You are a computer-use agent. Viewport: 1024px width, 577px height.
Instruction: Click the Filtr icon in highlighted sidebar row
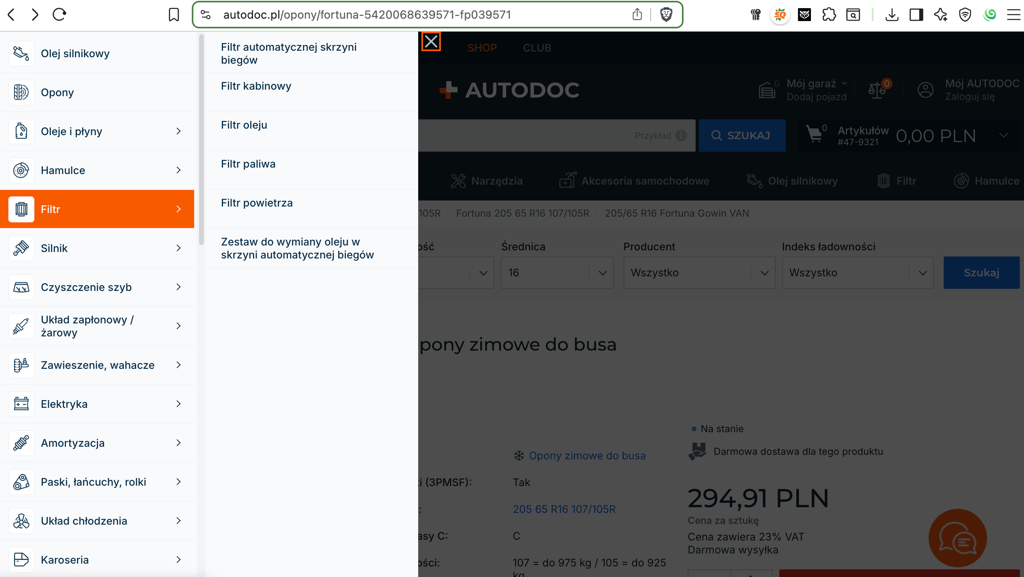click(21, 209)
